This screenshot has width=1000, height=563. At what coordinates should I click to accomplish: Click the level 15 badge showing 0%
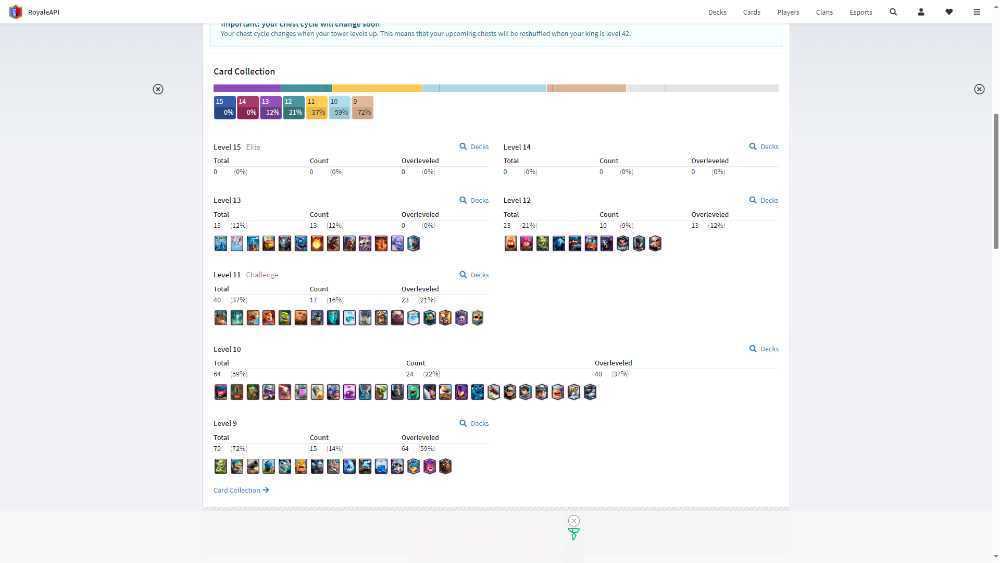click(224, 107)
